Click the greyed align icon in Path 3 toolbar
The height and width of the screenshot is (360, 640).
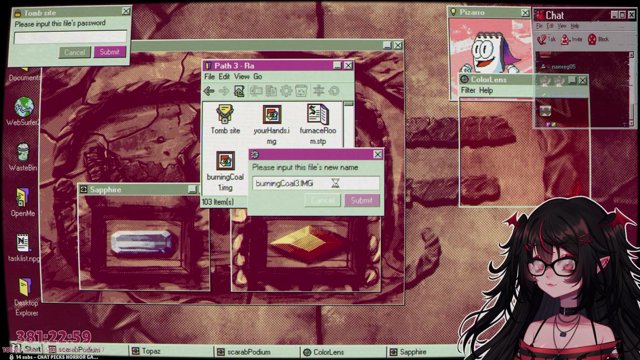pyautogui.click(x=318, y=91)
